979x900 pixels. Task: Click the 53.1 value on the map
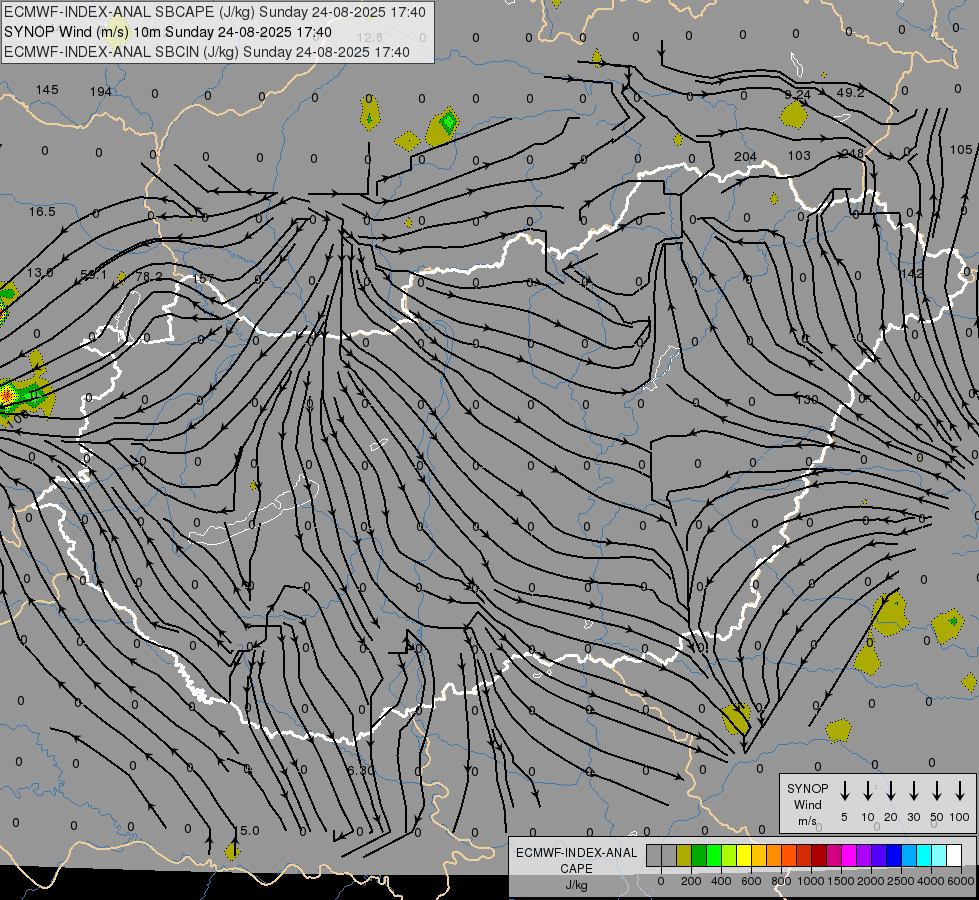(93, 275)
